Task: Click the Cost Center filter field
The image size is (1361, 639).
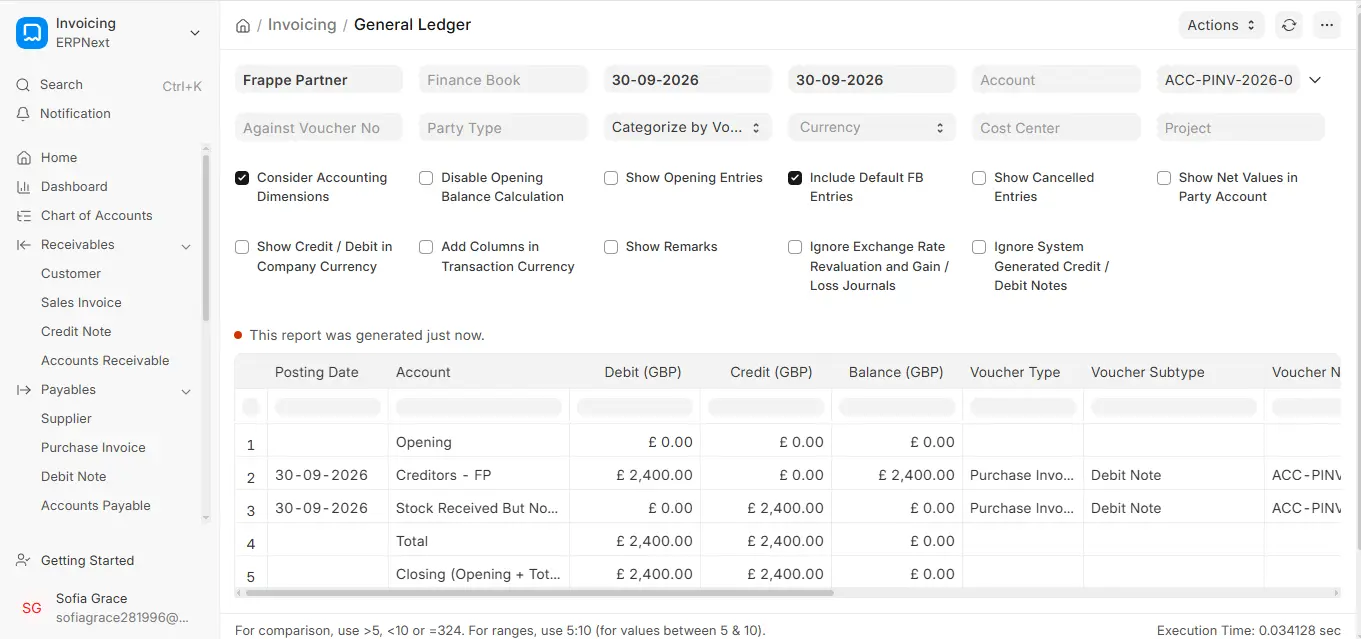Action: coord(1056,128)
